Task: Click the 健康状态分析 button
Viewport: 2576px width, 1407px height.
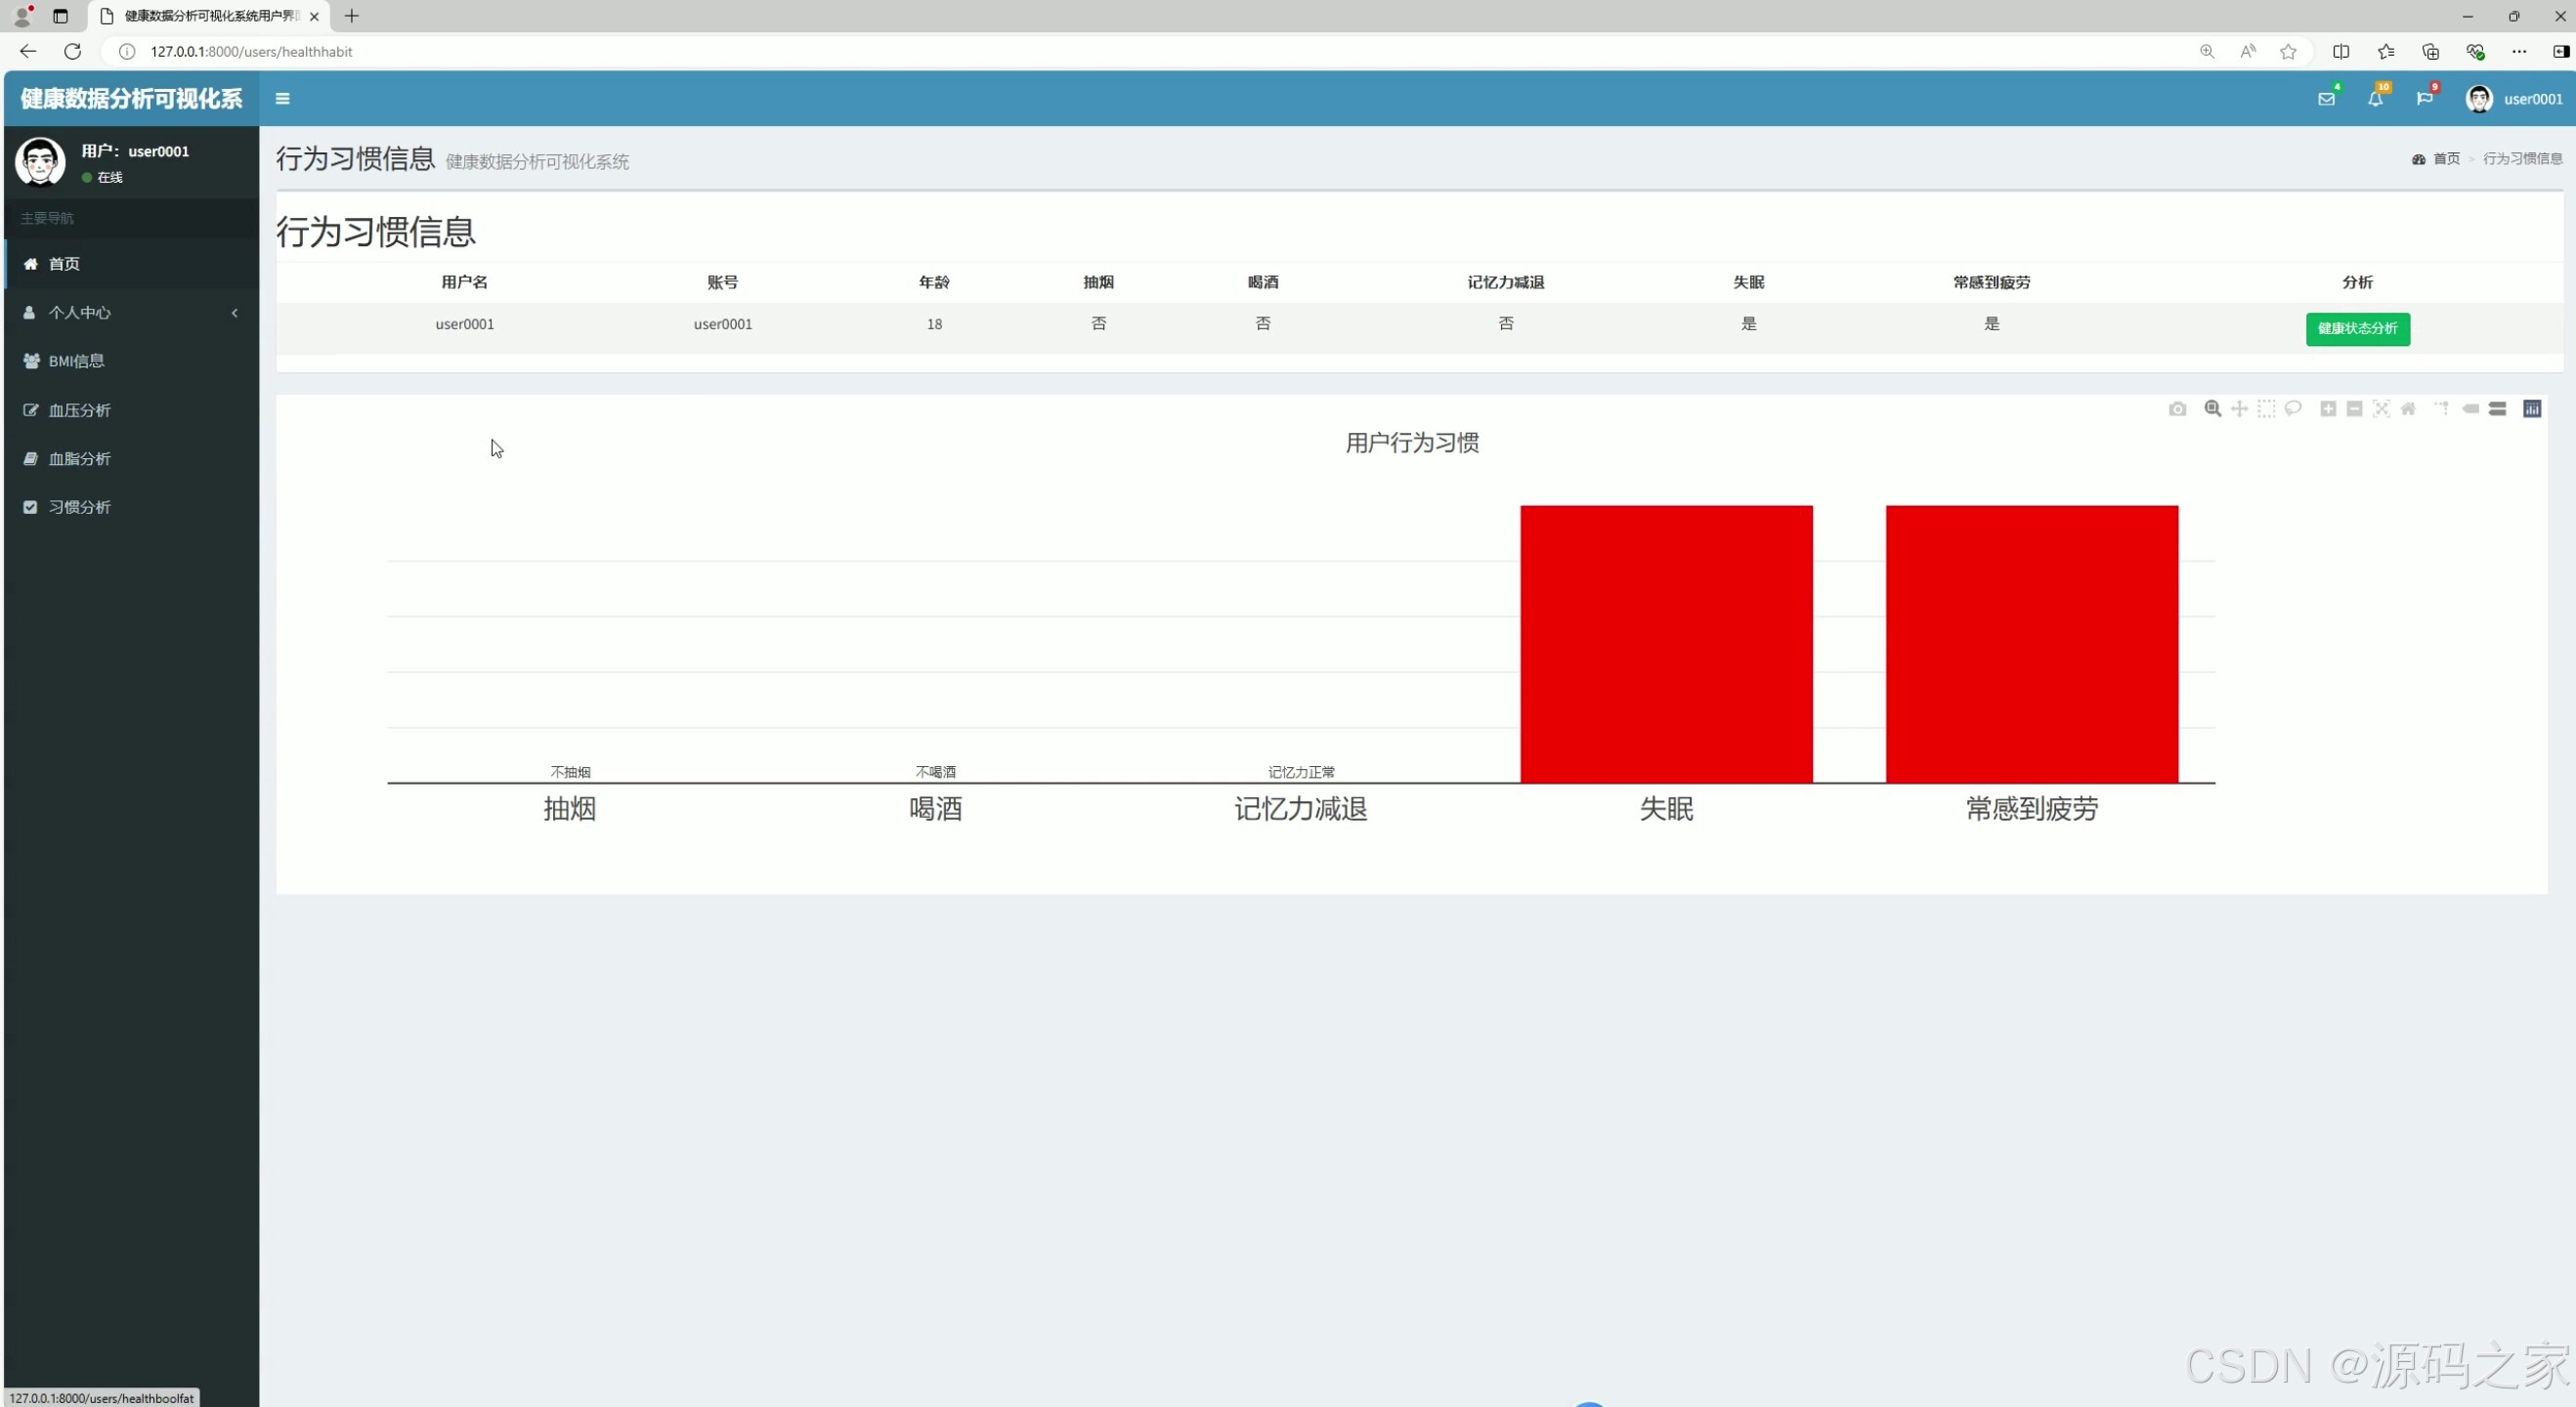Action: pos(2357,329)
